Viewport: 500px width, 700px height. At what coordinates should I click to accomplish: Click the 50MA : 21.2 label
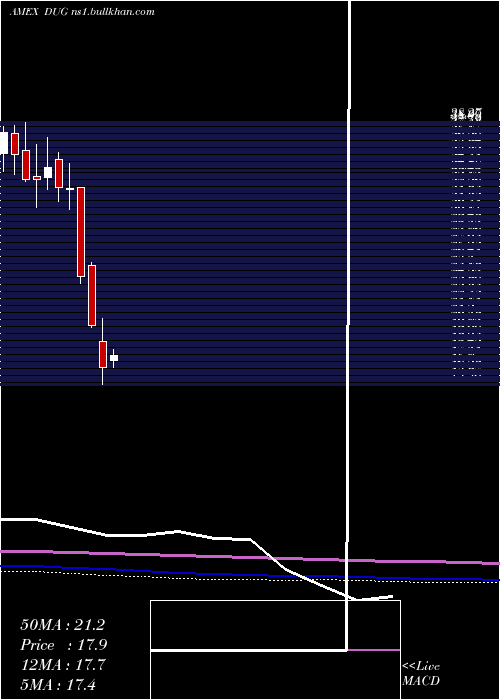62,625
